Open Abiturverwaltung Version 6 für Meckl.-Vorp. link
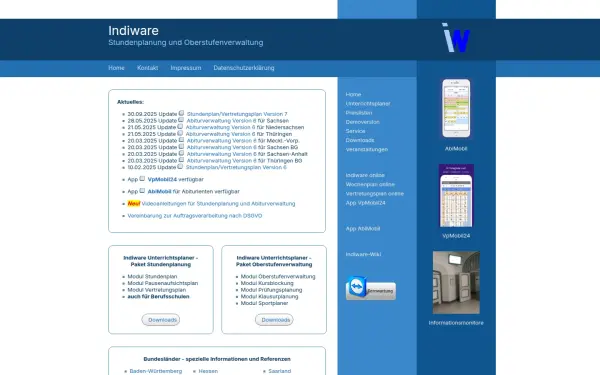 pos(222,140)
